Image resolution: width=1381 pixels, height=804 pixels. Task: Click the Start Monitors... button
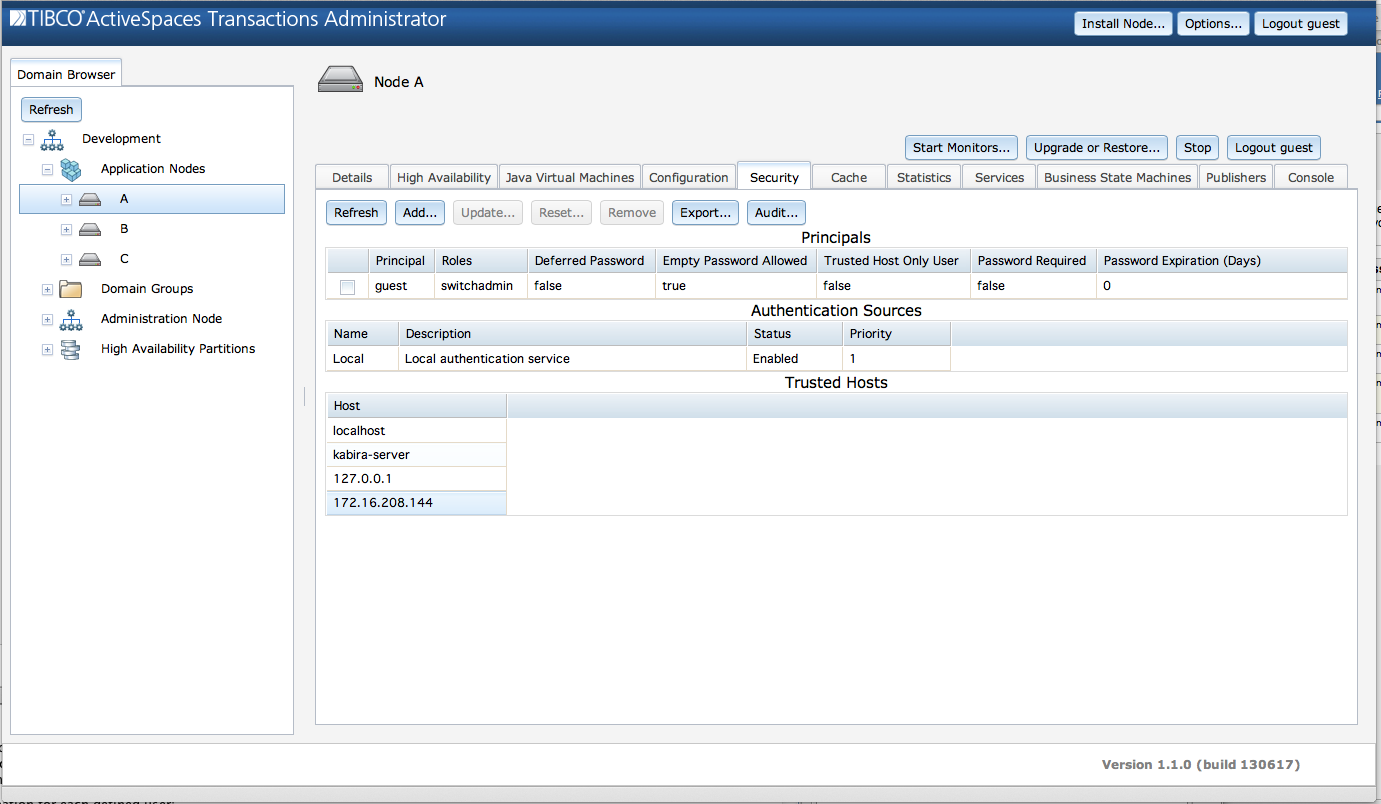point(961,147)
